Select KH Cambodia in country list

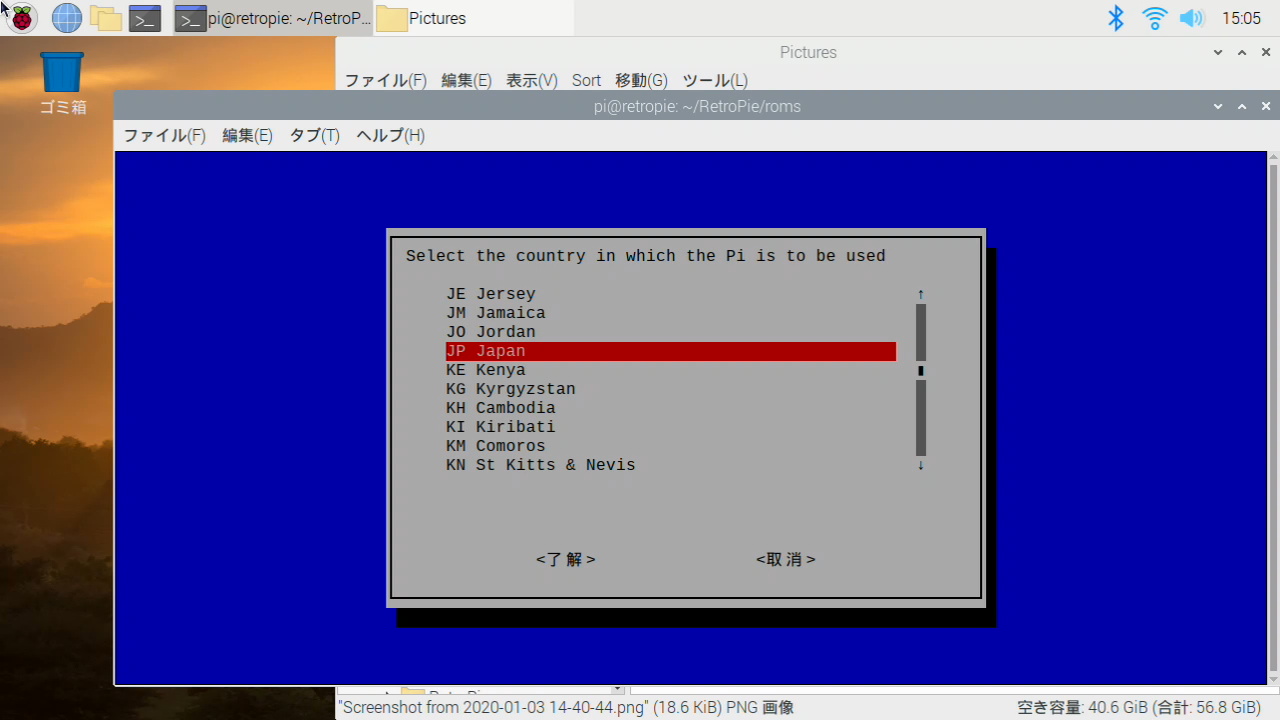point(671,408)
